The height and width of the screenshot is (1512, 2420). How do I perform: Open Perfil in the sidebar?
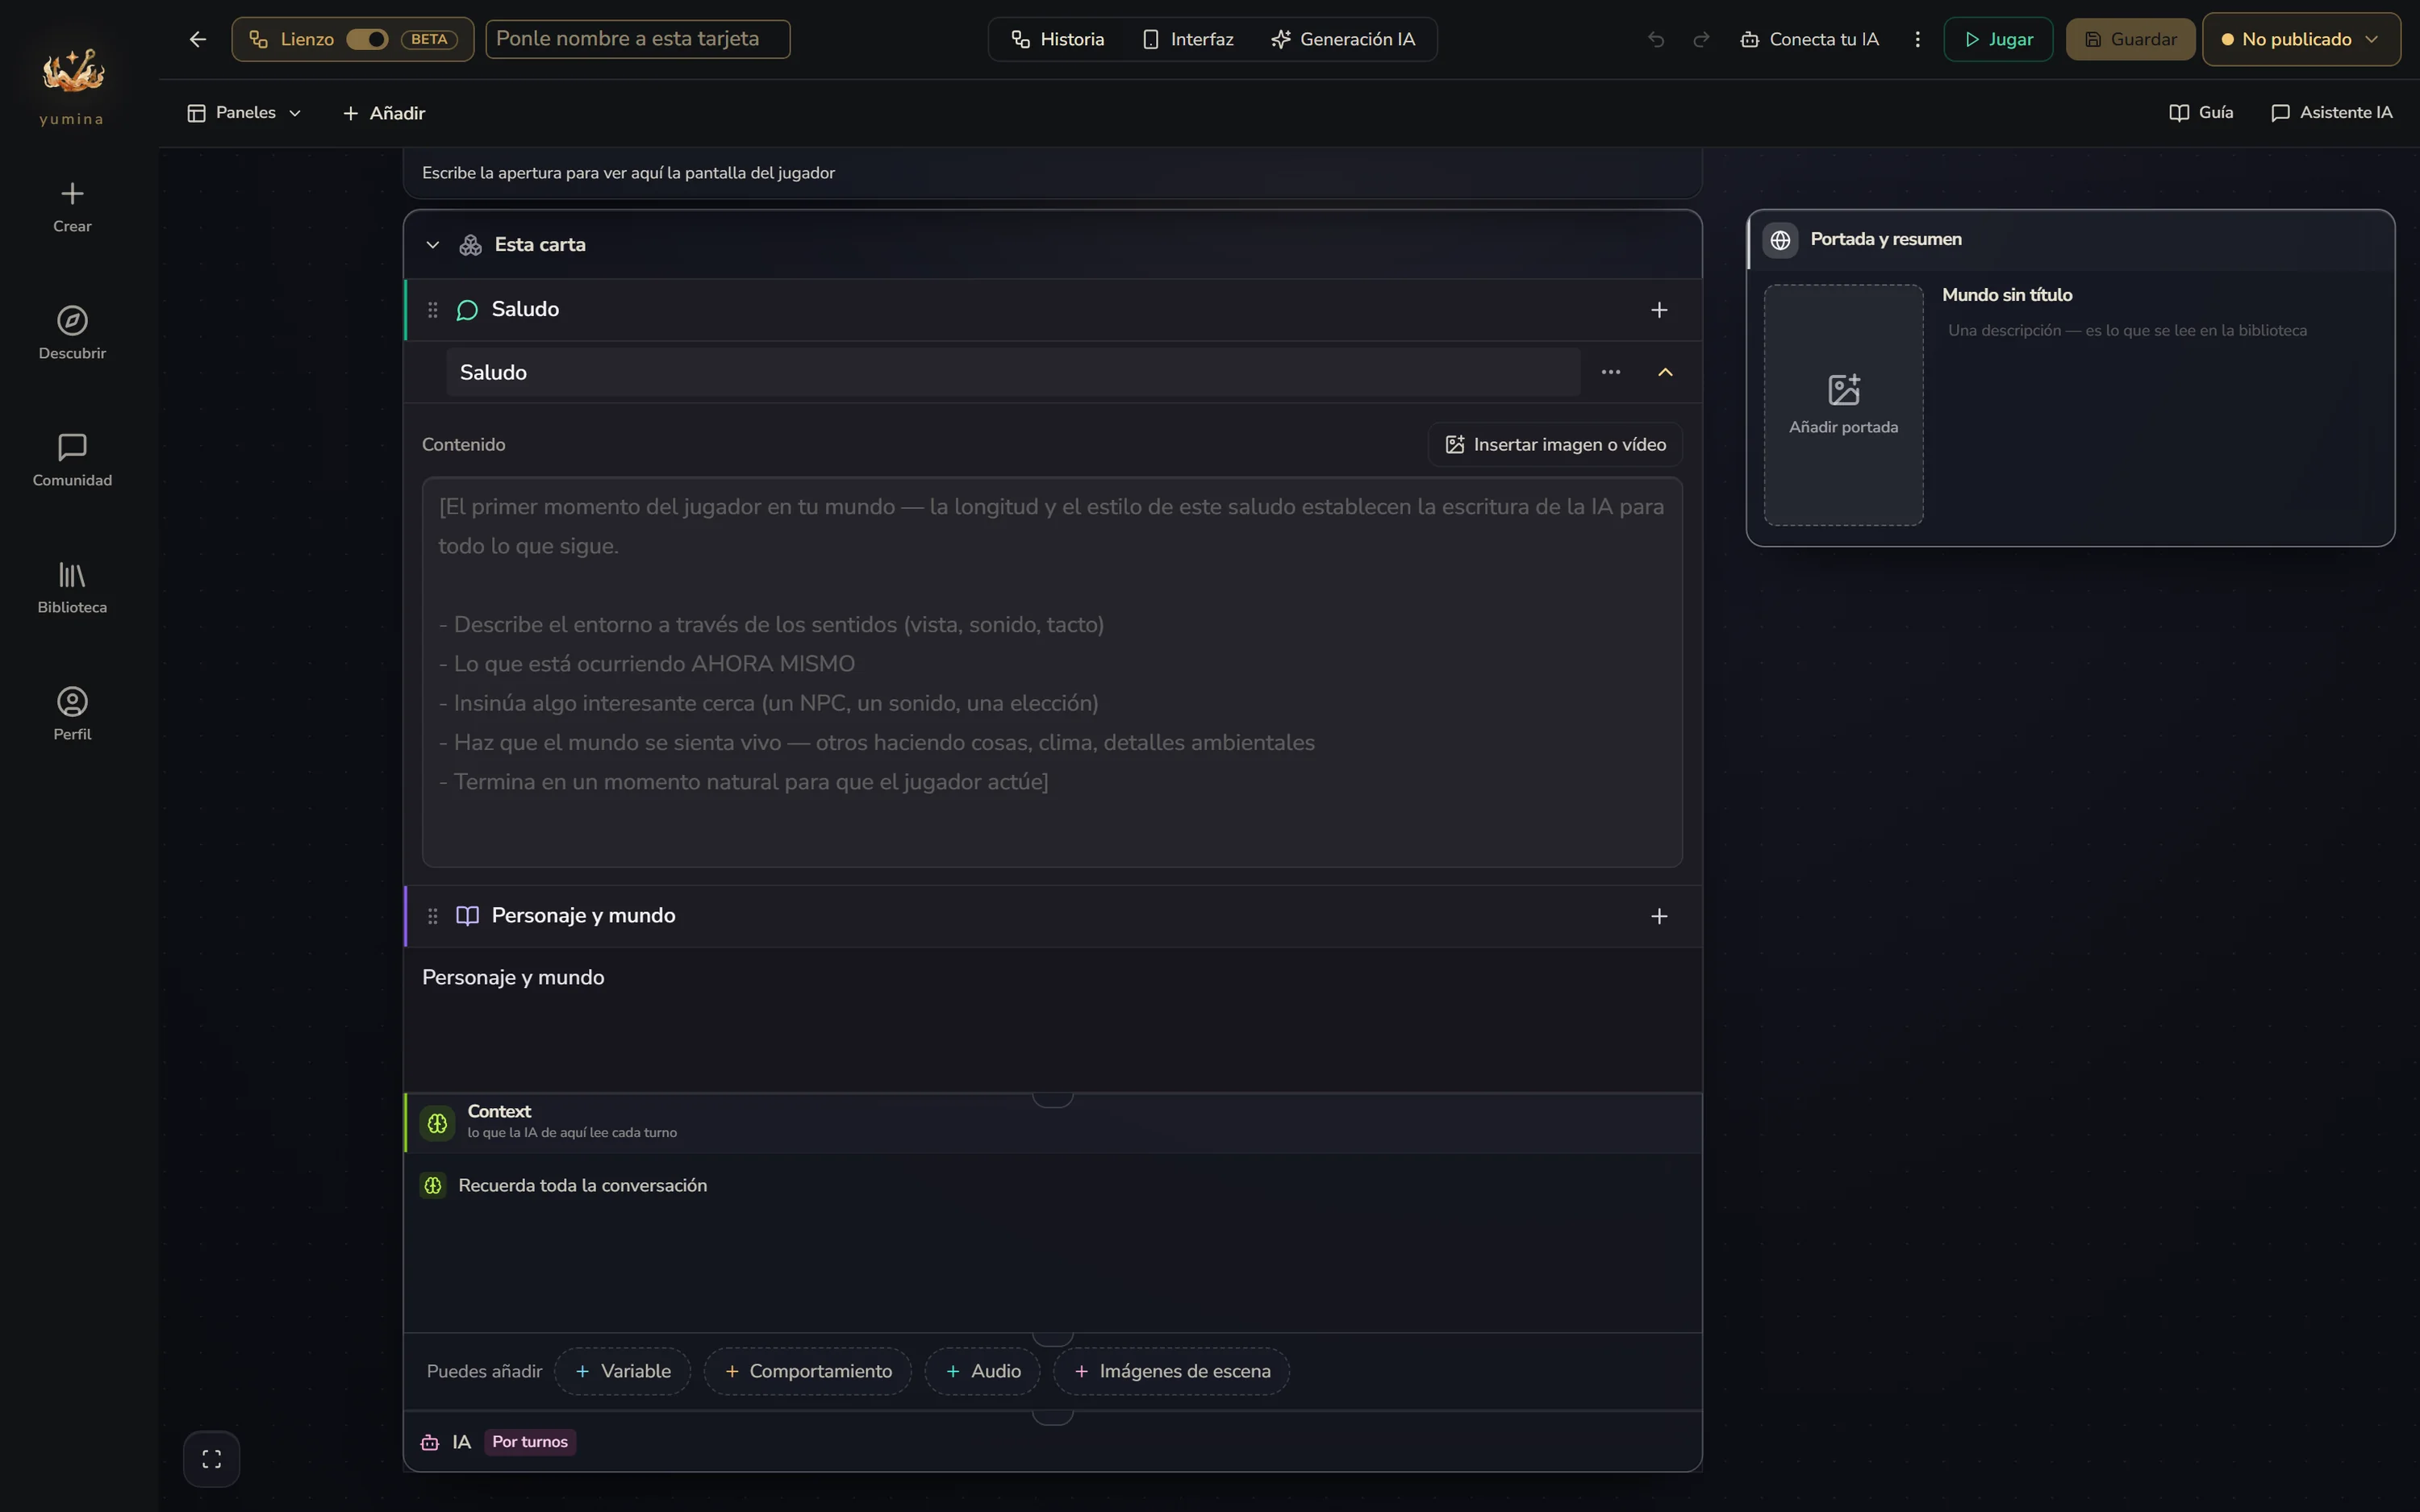(72, 714)
